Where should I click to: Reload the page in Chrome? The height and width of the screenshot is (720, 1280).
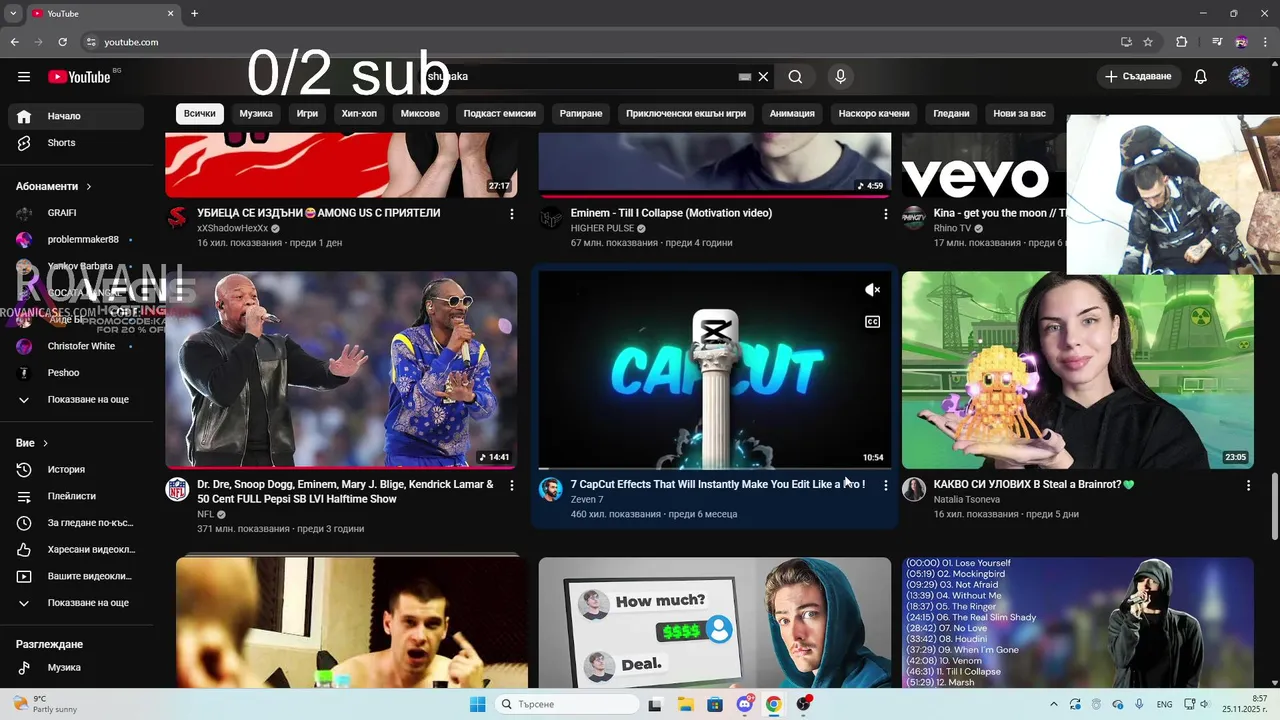[x=62, y=42]
